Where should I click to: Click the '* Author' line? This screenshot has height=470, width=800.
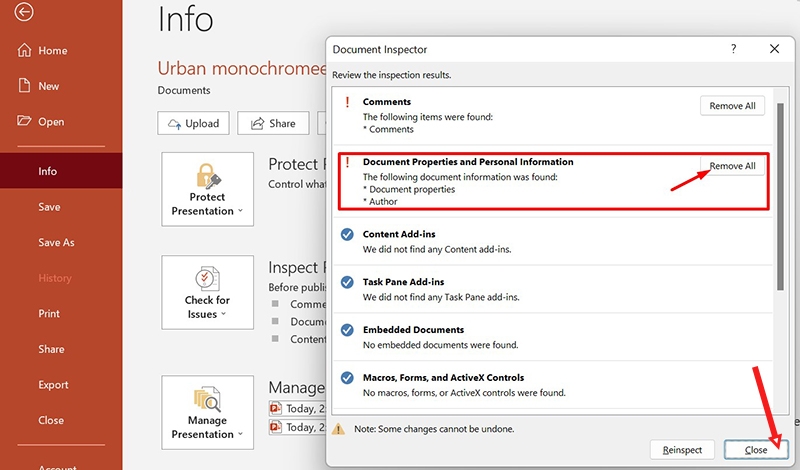point(380,202)
